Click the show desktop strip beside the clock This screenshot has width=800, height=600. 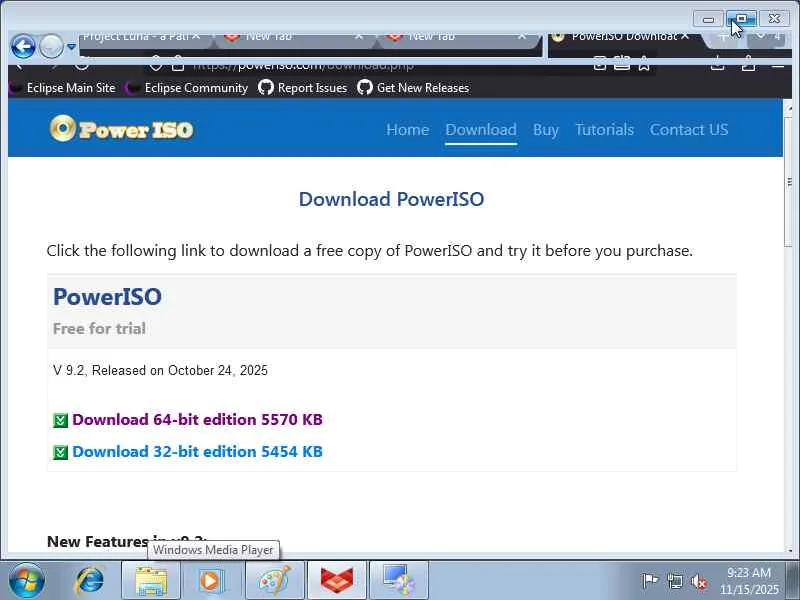(x=794, y=581)
